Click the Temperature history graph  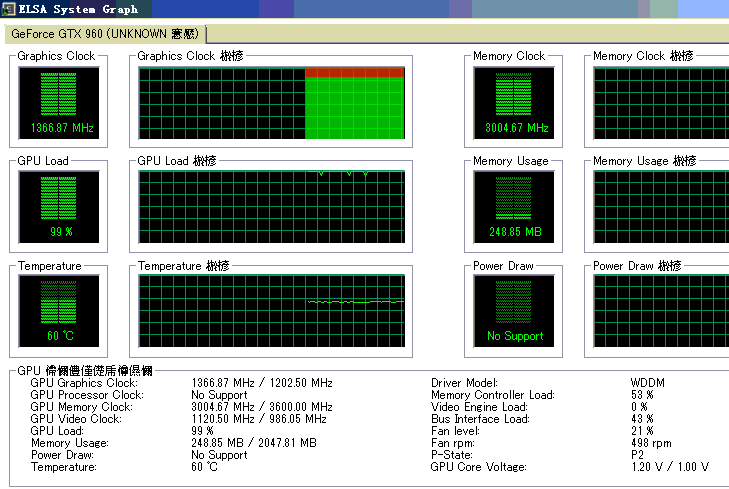[x=272, y=311]
